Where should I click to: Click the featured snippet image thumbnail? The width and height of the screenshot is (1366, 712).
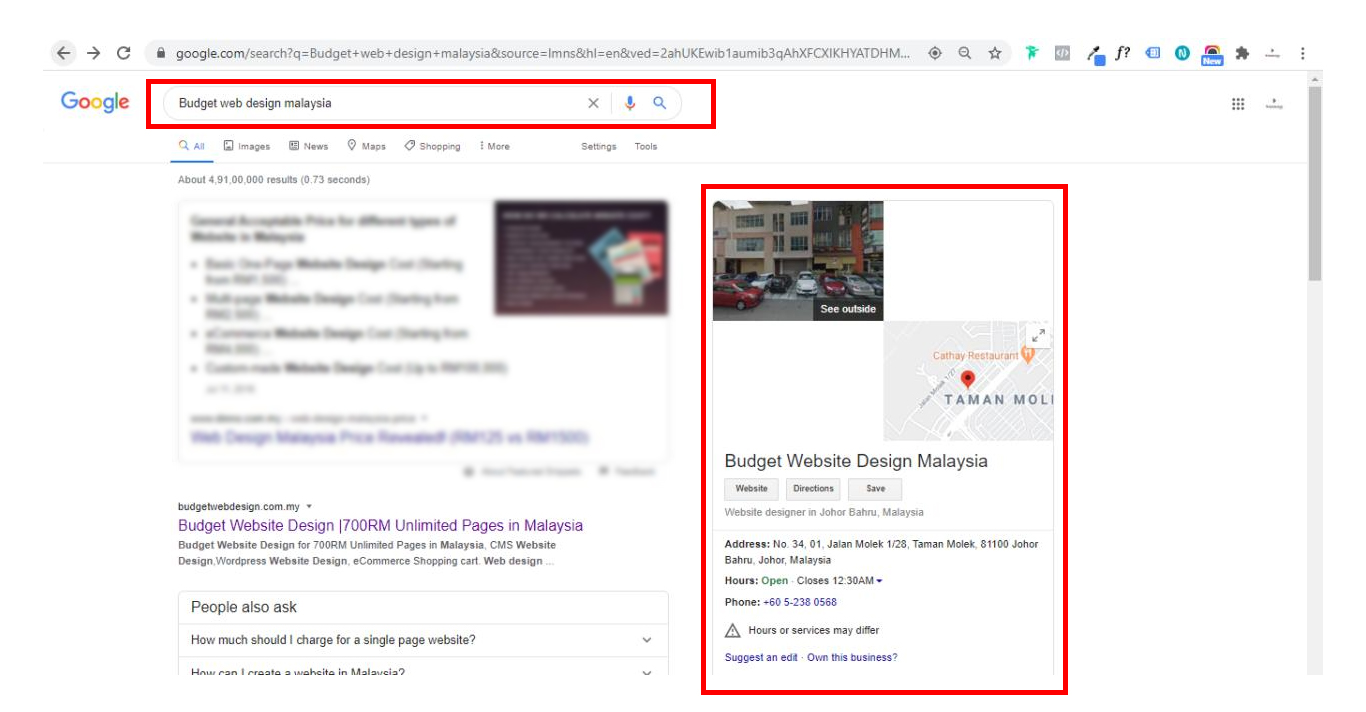[x=581, y=258]
